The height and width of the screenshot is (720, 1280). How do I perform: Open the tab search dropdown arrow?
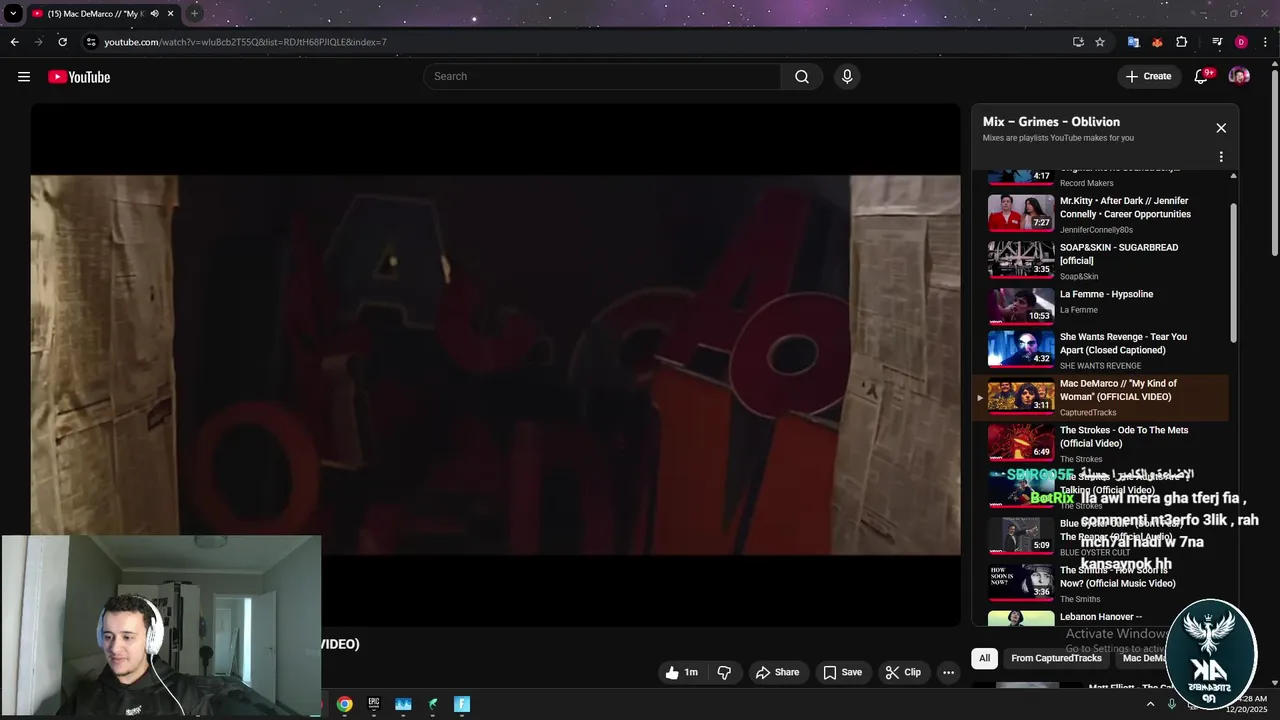13,13
